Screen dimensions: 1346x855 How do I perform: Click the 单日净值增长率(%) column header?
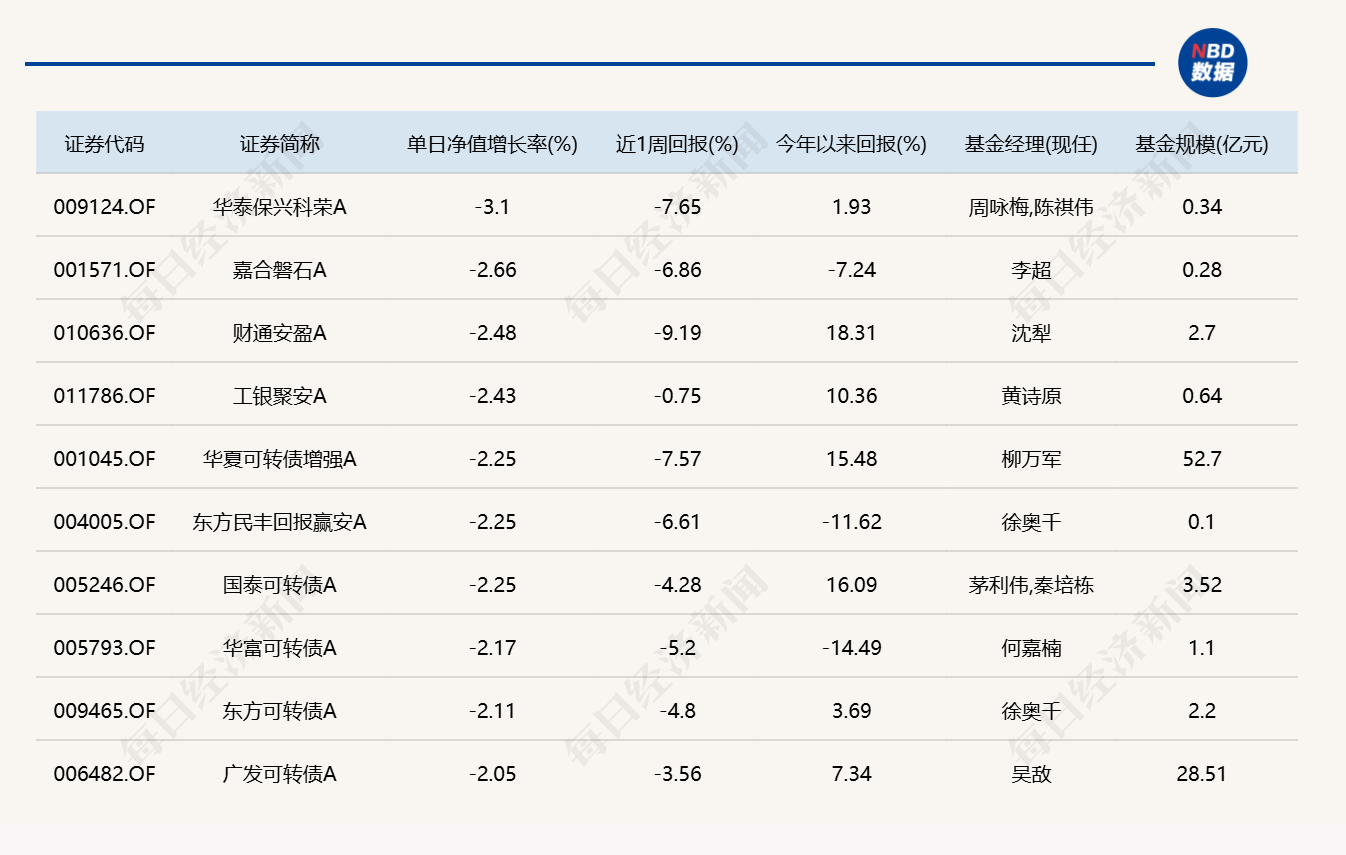[493, 144]
